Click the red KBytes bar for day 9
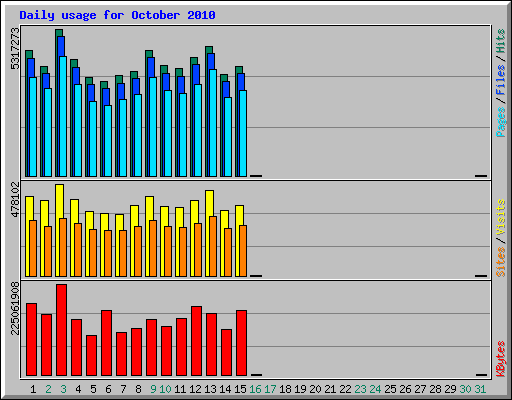Image resolution: width=512 pixels, height=400 pixels. point(152,348)
